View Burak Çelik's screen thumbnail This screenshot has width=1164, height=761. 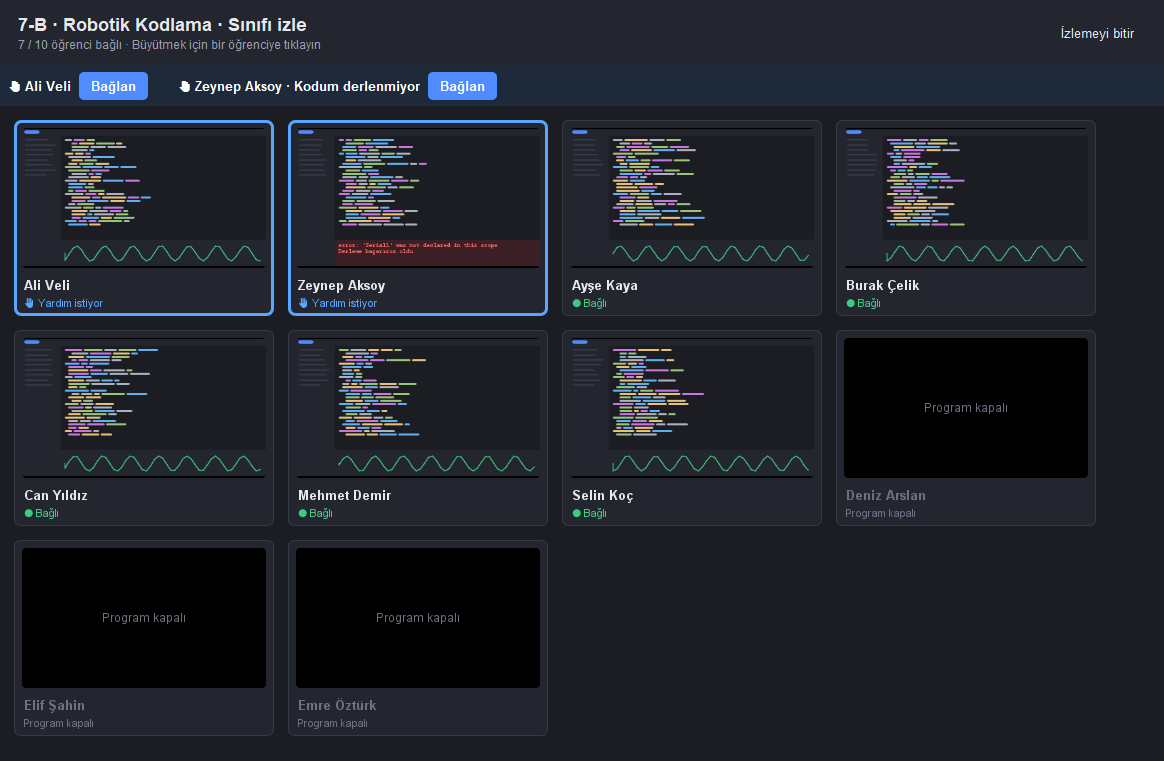click(x=966, y=197)
